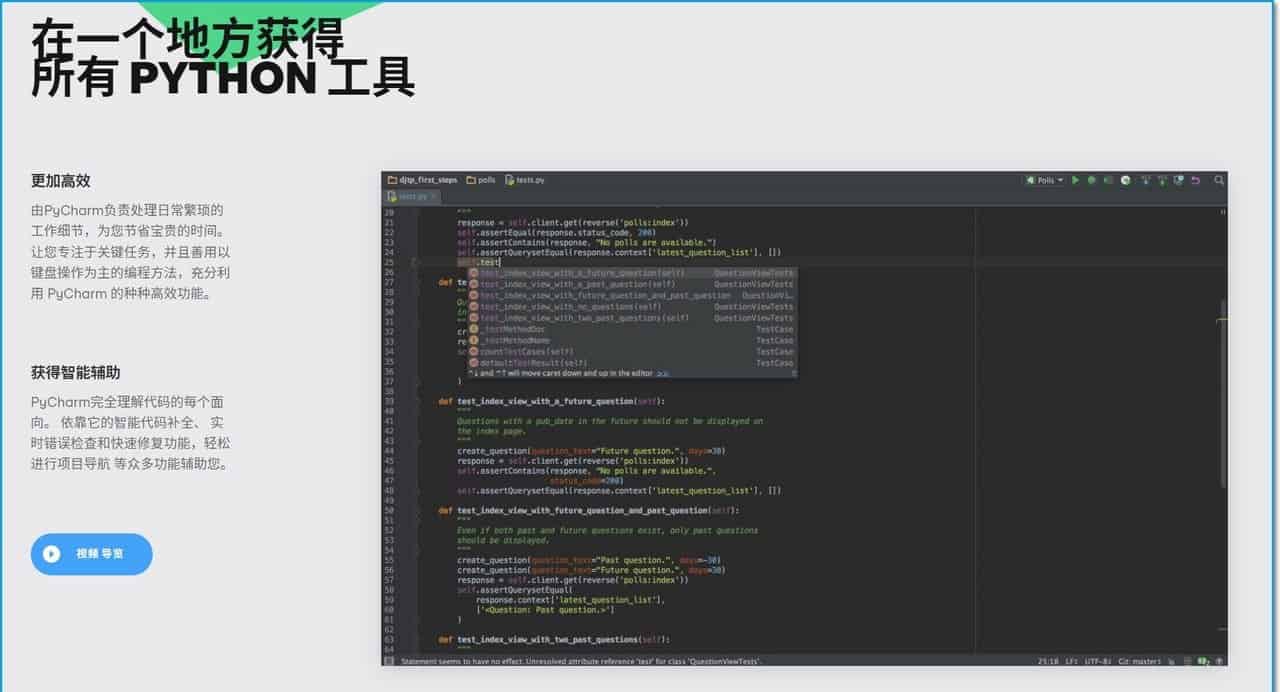
Task: Click the Show History clock icon
Action: click(1178, 180)
